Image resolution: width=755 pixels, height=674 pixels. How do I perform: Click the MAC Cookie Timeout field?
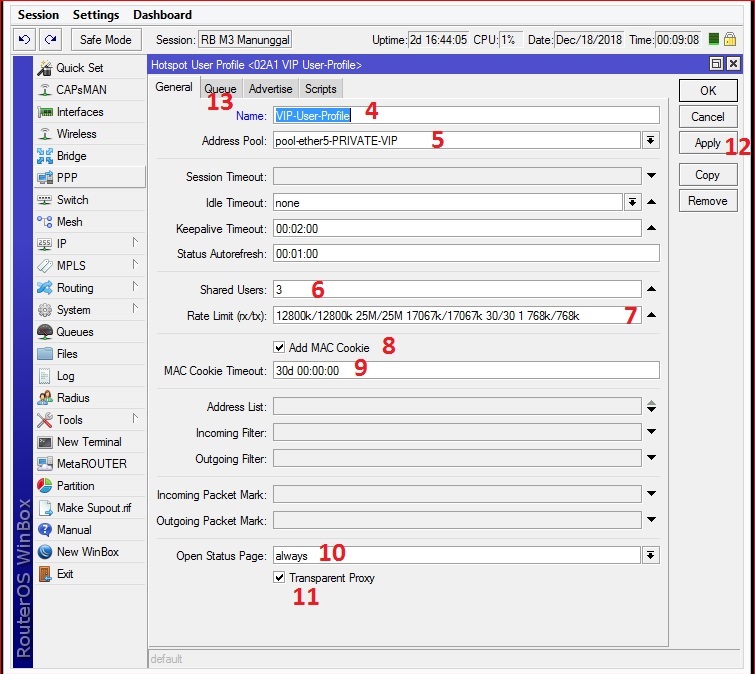pos(466,370)
